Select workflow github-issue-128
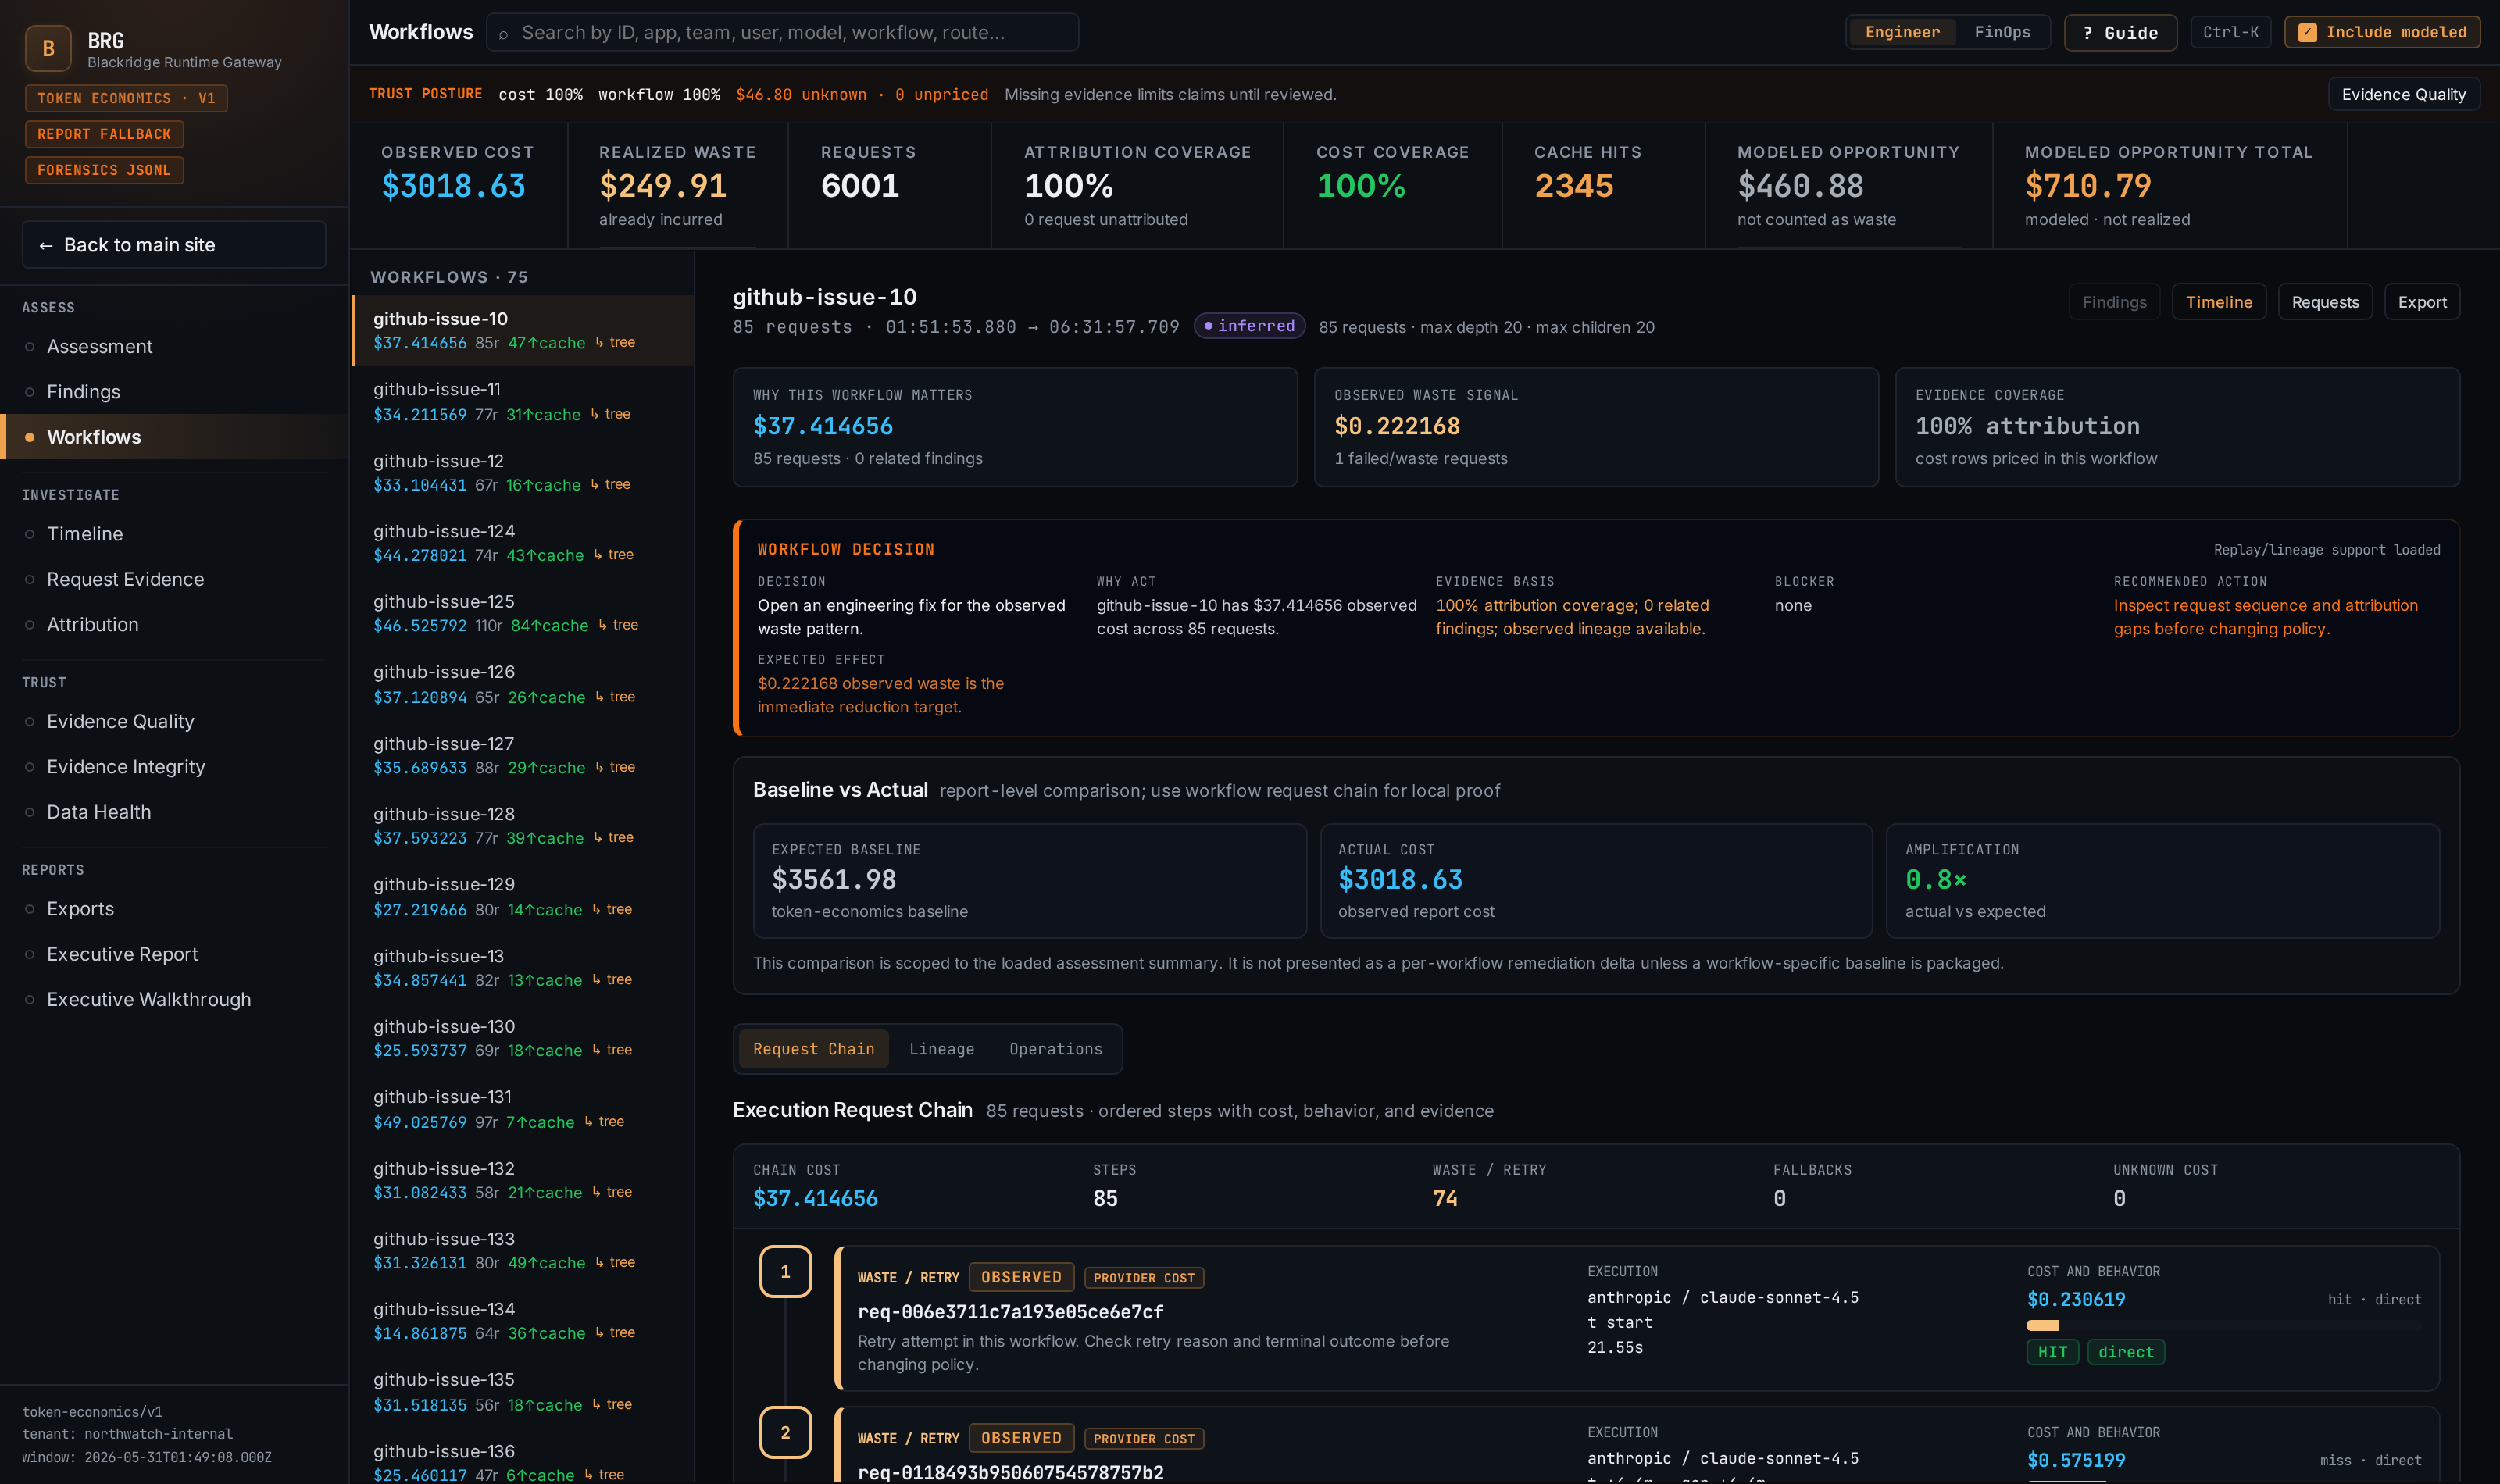Viewport: 2500px width, 1484px height. point(522,825)
